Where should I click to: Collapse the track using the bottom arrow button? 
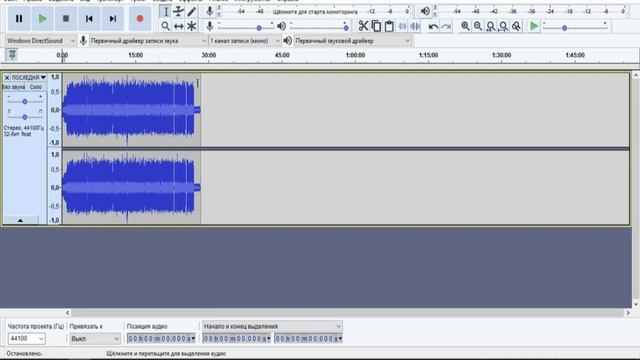coord(20,220)
